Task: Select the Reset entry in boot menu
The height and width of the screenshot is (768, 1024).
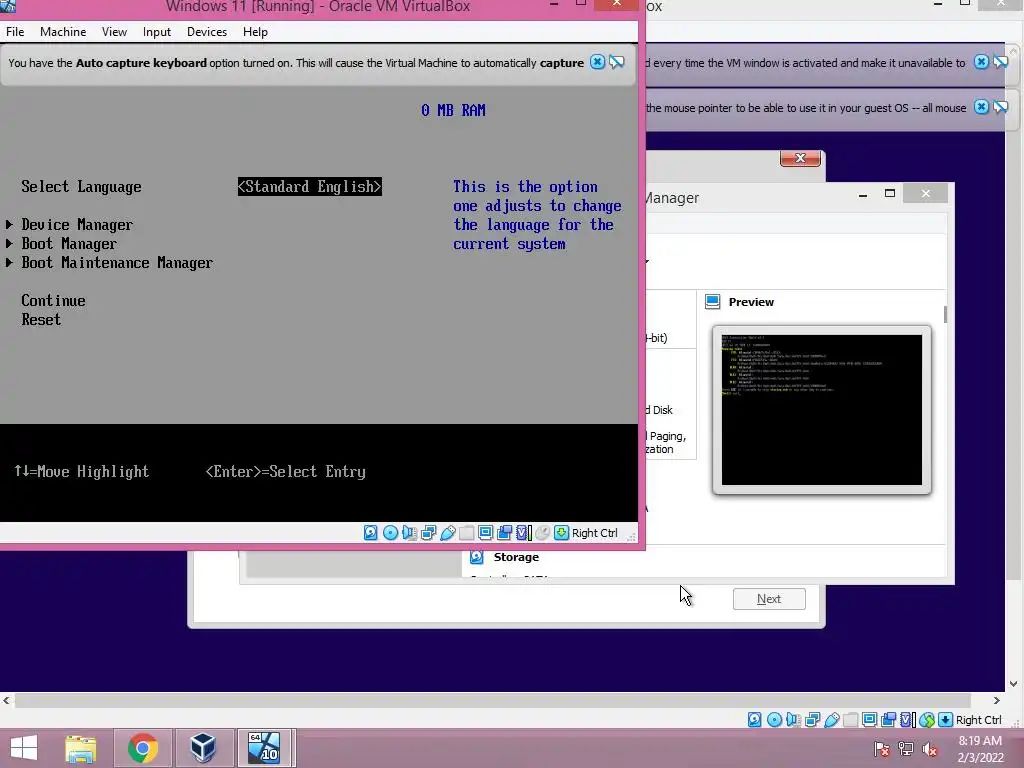Action: click(x=41, y=319)
